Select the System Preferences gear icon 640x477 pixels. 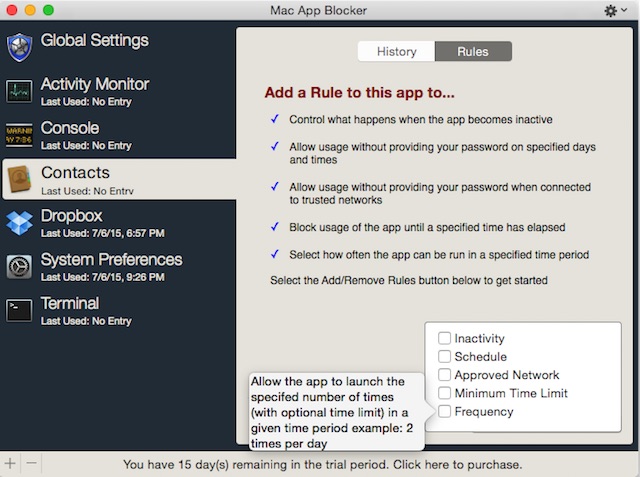20,267
